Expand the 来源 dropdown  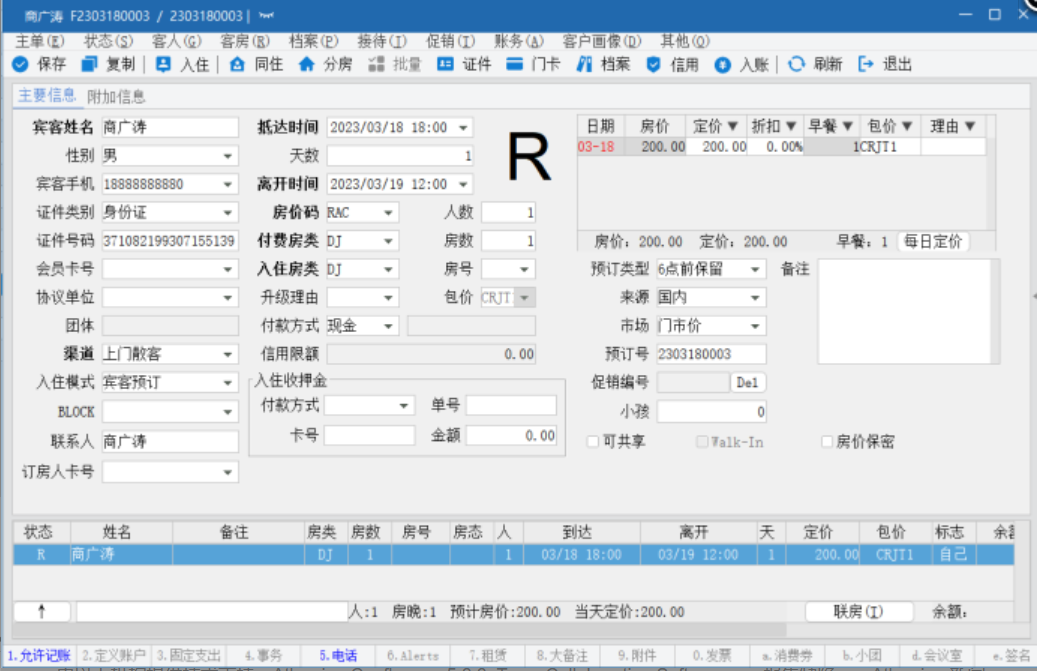coord(755,298)
